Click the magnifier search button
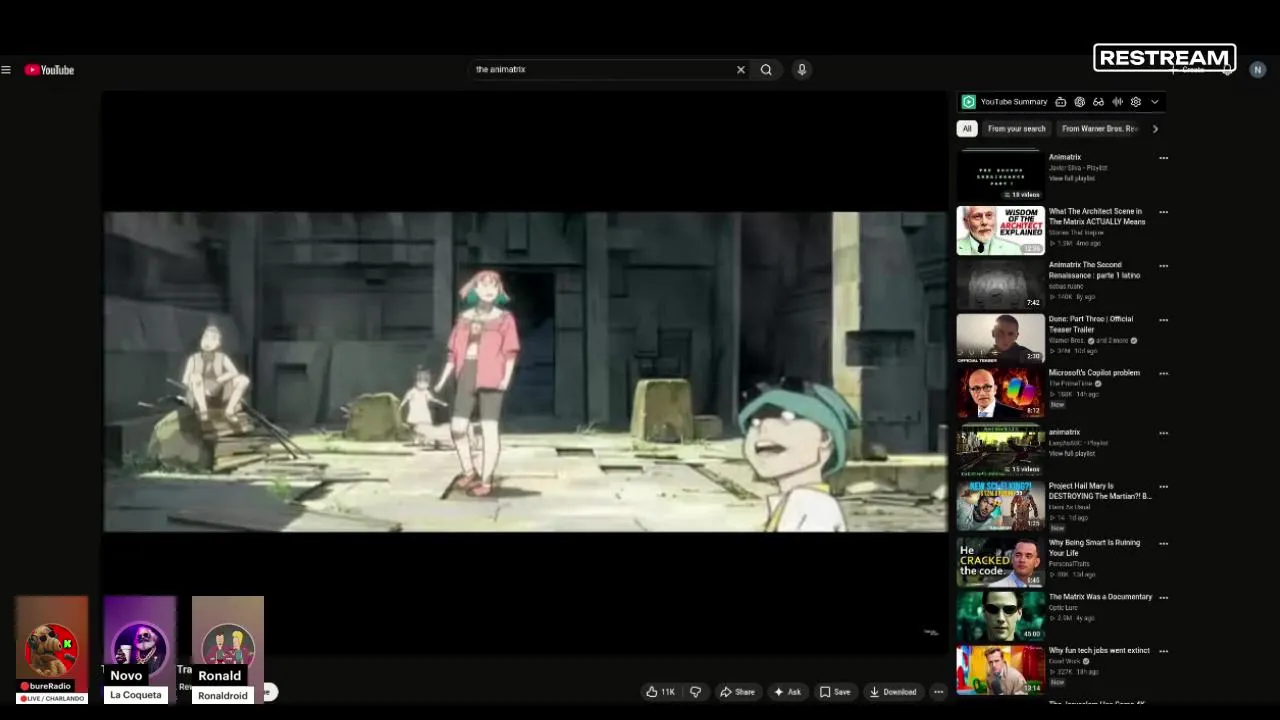This screenshot has width=1280, height=720. tap(766, 70)
